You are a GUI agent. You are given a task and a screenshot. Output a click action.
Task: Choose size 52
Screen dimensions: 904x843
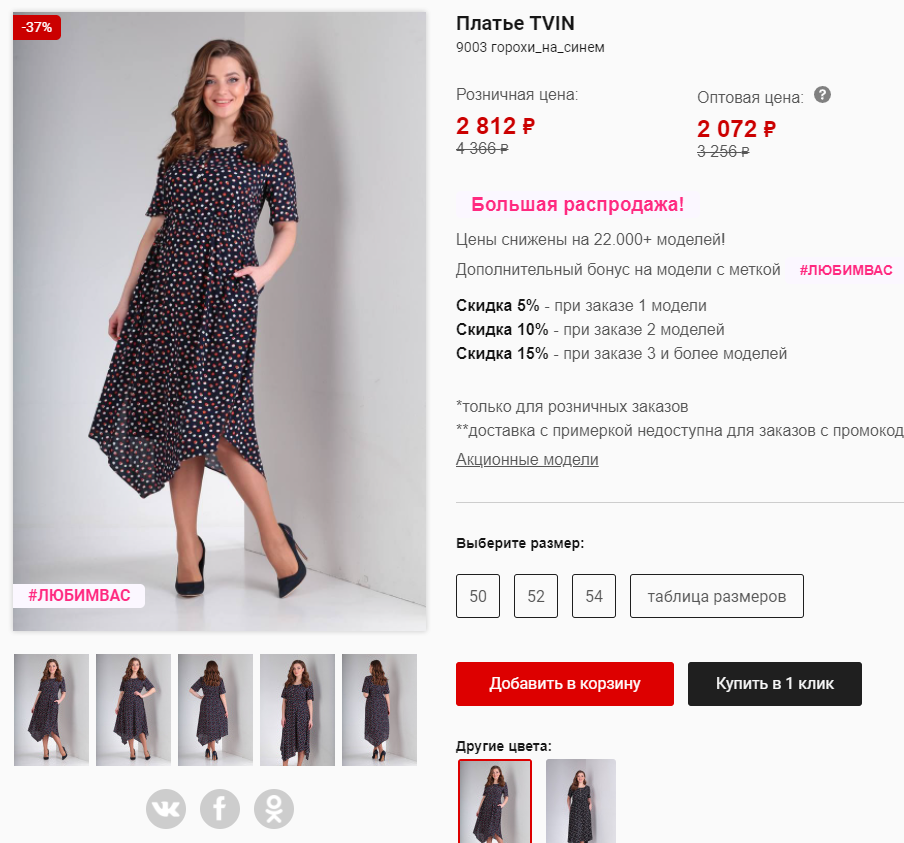[x=536, y=596]
